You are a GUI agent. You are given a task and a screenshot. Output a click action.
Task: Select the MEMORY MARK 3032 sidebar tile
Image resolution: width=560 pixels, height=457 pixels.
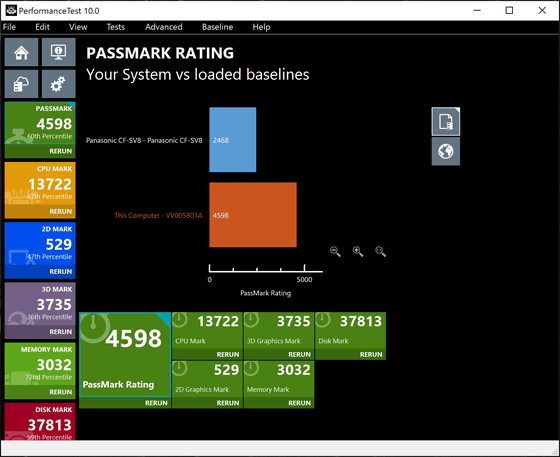tap(40, 364)
